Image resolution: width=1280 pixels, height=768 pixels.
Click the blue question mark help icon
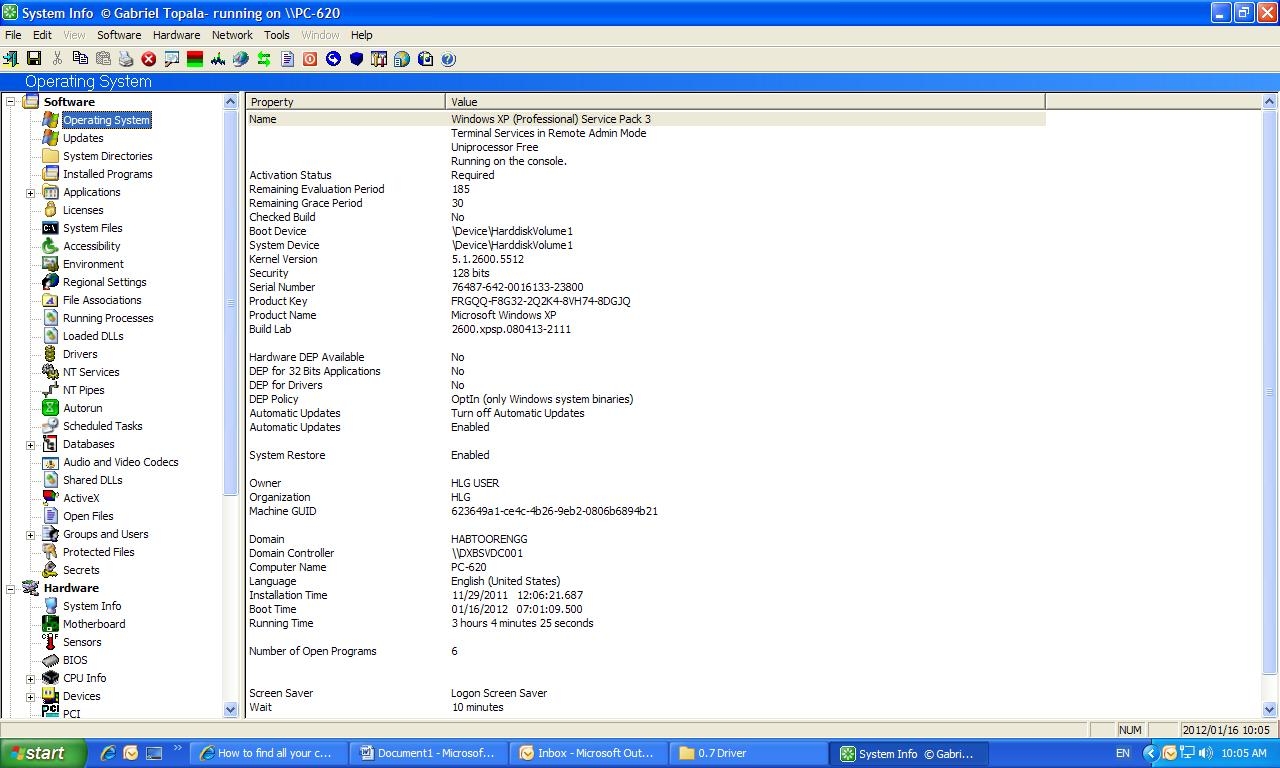(x=448, y=59)
